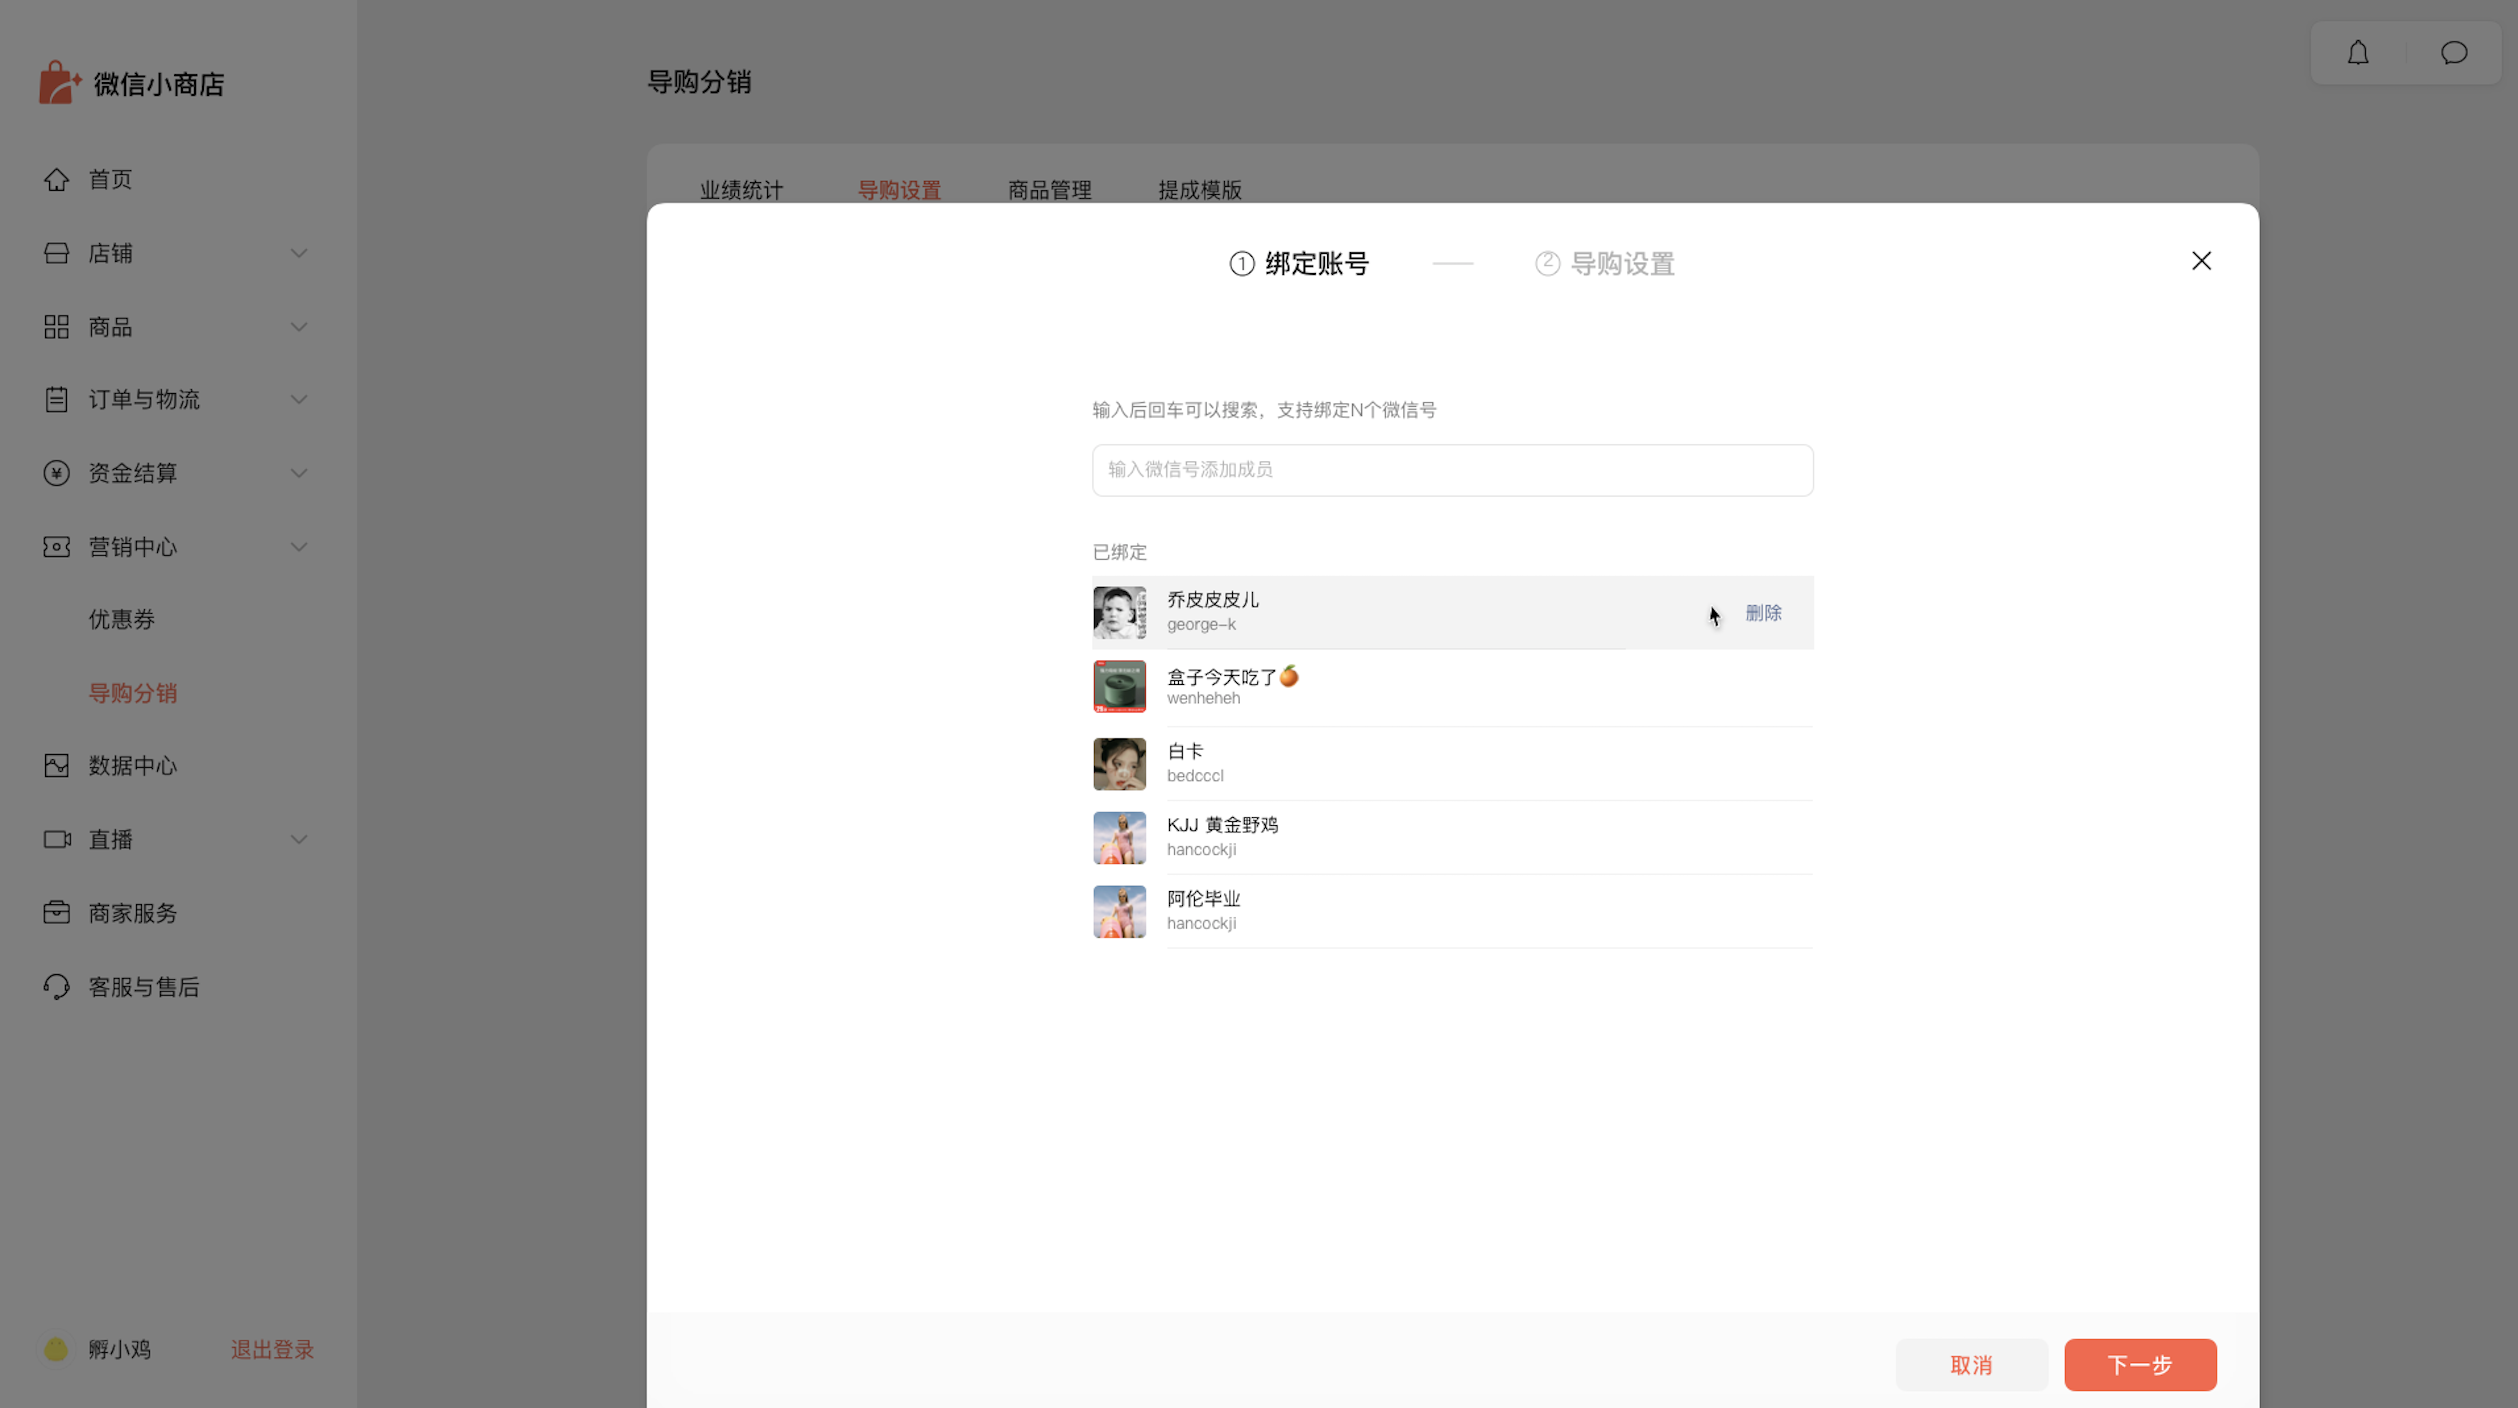Expand the 直播 menu chevron

pos(299,839)
